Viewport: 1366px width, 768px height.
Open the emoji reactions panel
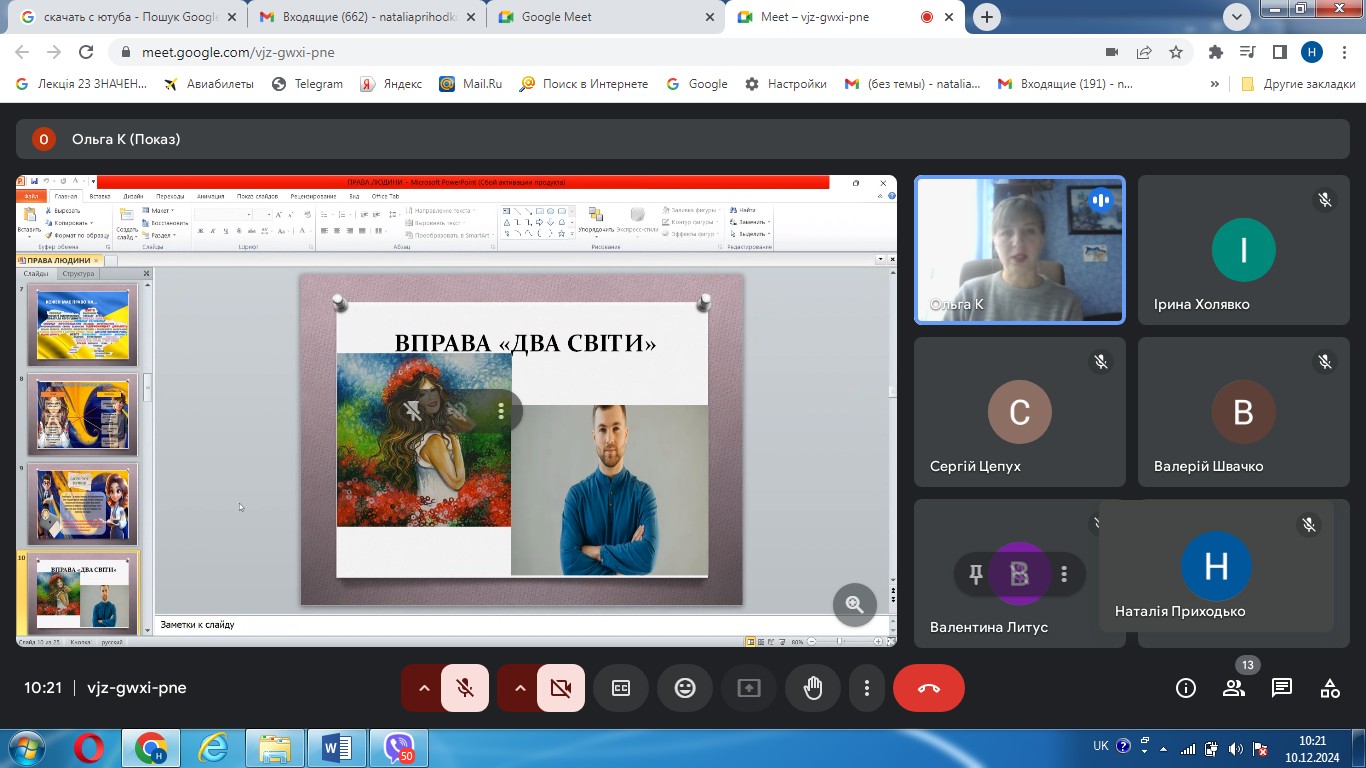pyautogui.click(x=685, y=688)
